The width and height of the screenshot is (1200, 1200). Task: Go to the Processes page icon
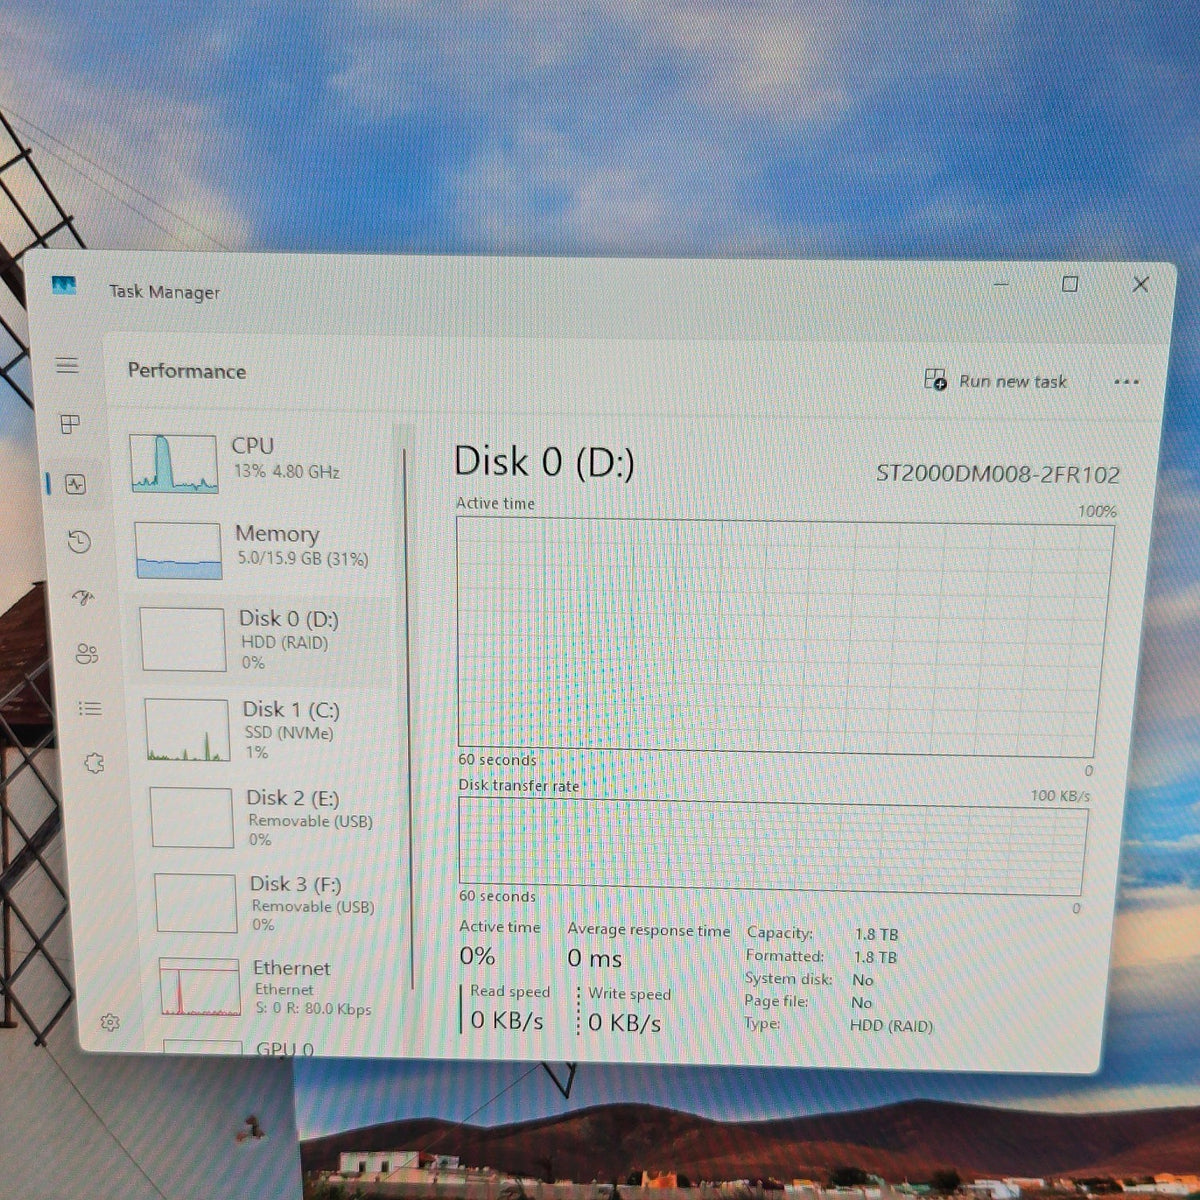click(x=70, y=424)
